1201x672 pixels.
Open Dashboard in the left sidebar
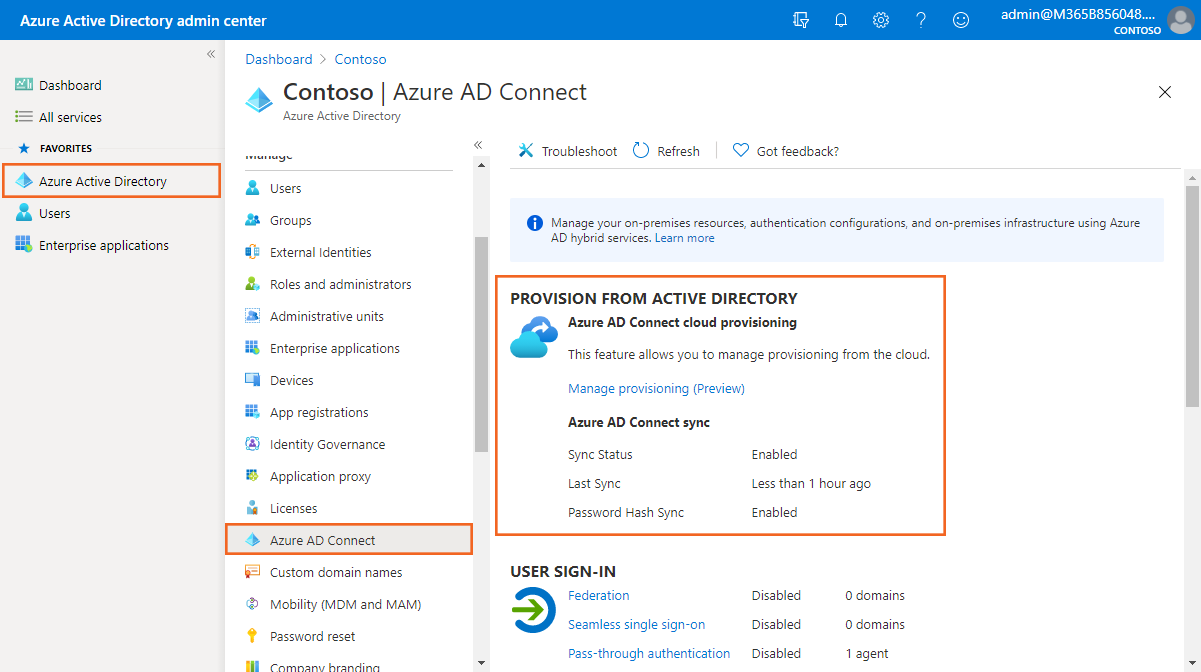pos(70,85)
